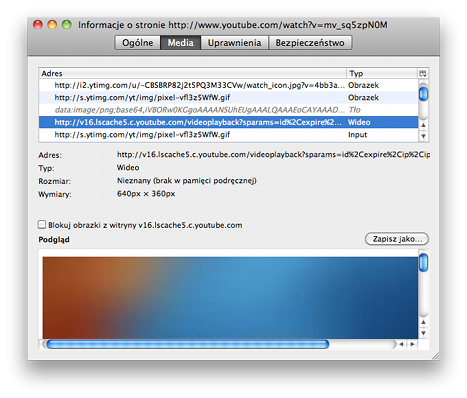Click the preview scroll down arrow

click(423, 333)
